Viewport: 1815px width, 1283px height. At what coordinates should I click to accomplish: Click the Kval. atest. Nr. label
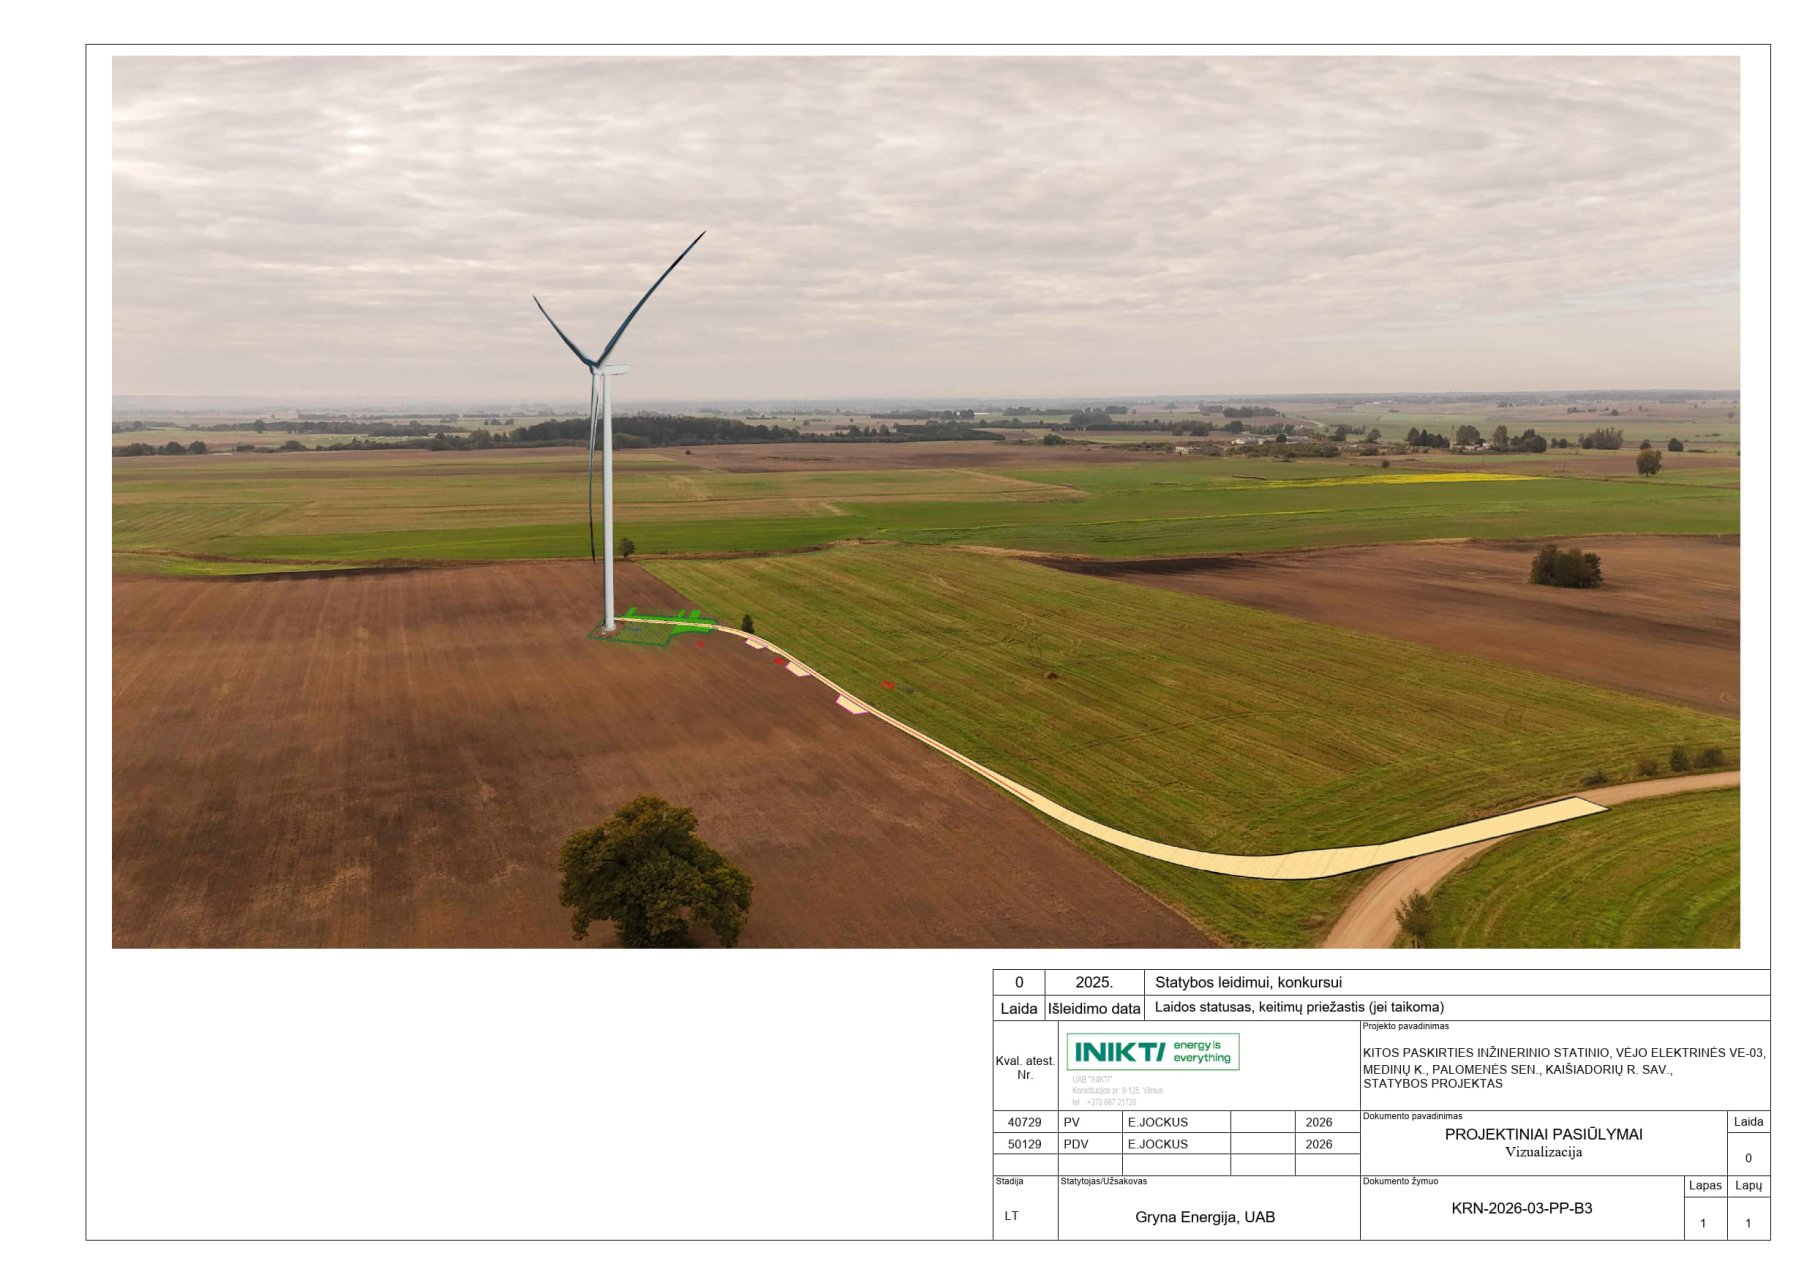pos(1024,1067)
